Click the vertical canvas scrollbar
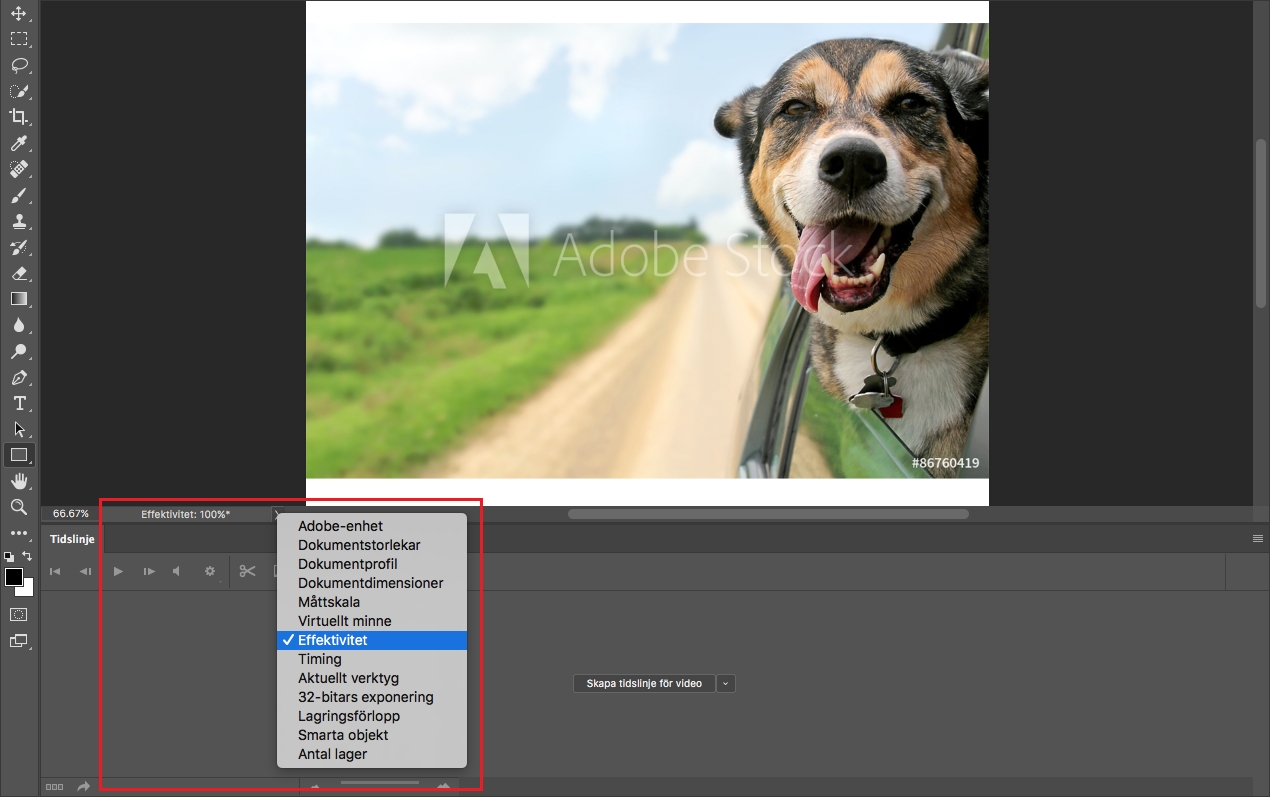This screenshot has width=1270, height=797. click(x=1261, y=223)
